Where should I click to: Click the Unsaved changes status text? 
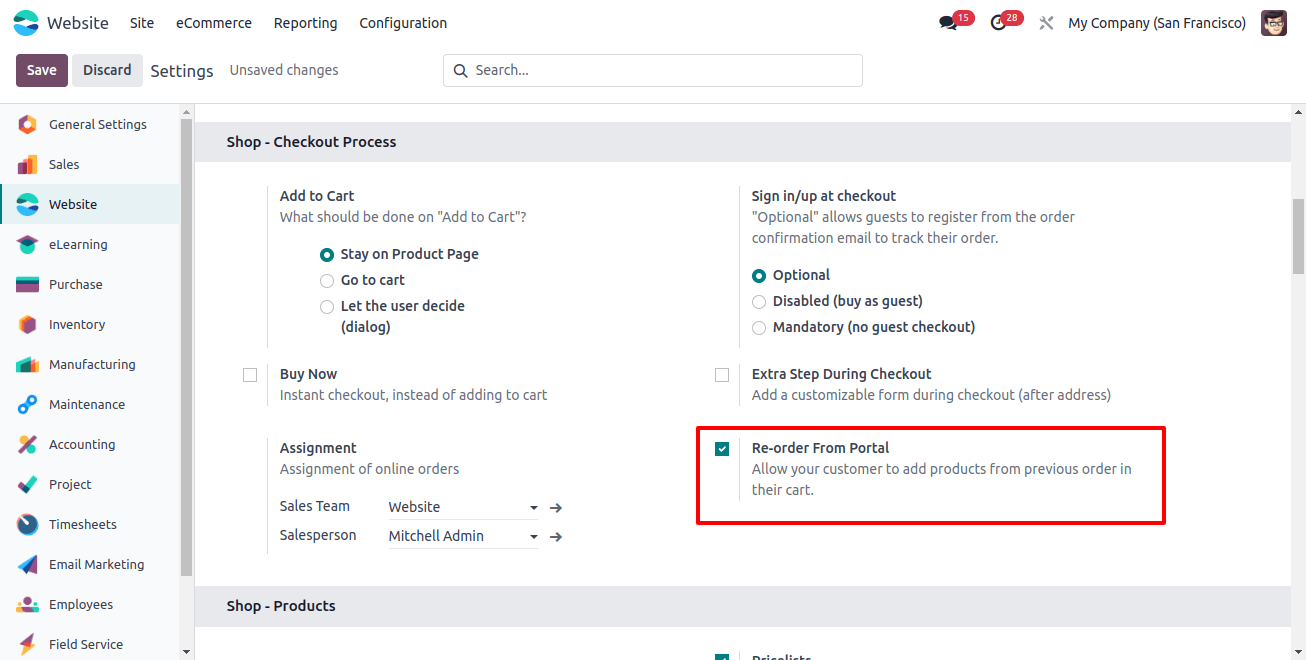[284, 70]
